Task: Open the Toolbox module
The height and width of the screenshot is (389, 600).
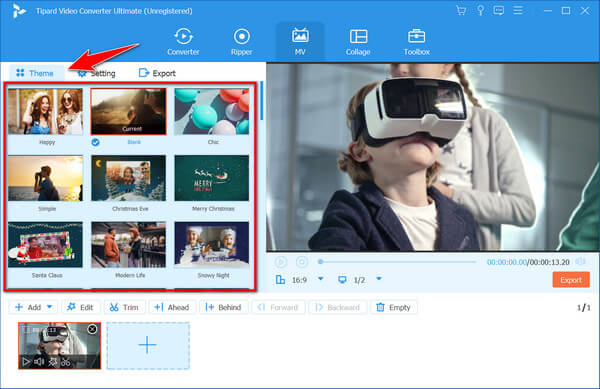Action: (x=416, y=42)
